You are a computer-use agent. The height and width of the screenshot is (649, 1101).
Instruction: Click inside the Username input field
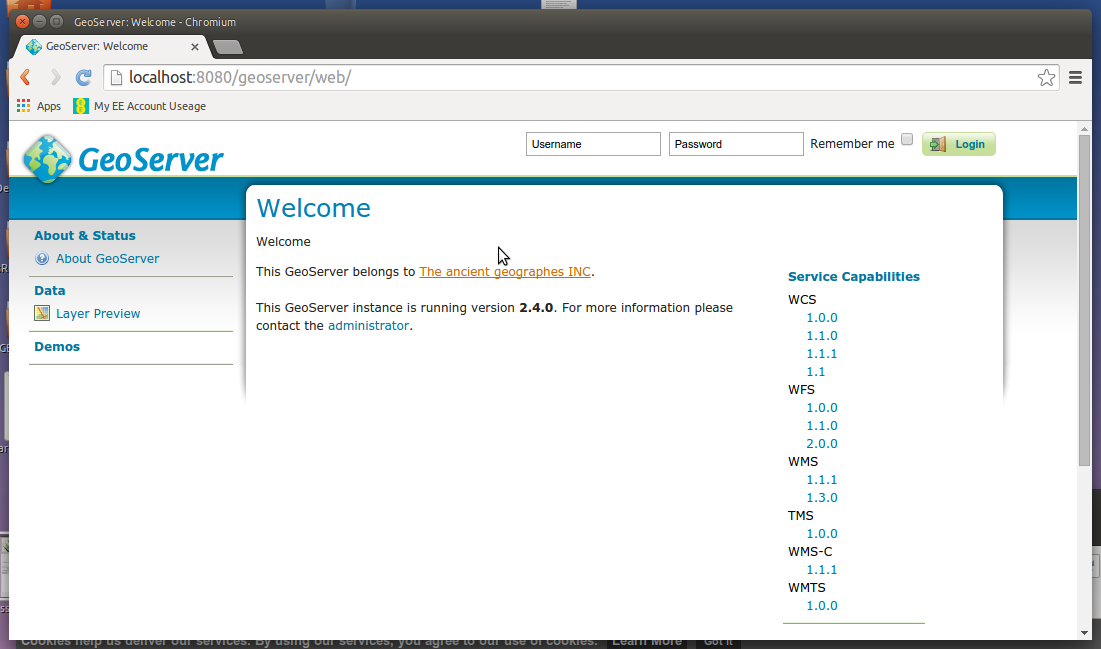click(592, 144)
